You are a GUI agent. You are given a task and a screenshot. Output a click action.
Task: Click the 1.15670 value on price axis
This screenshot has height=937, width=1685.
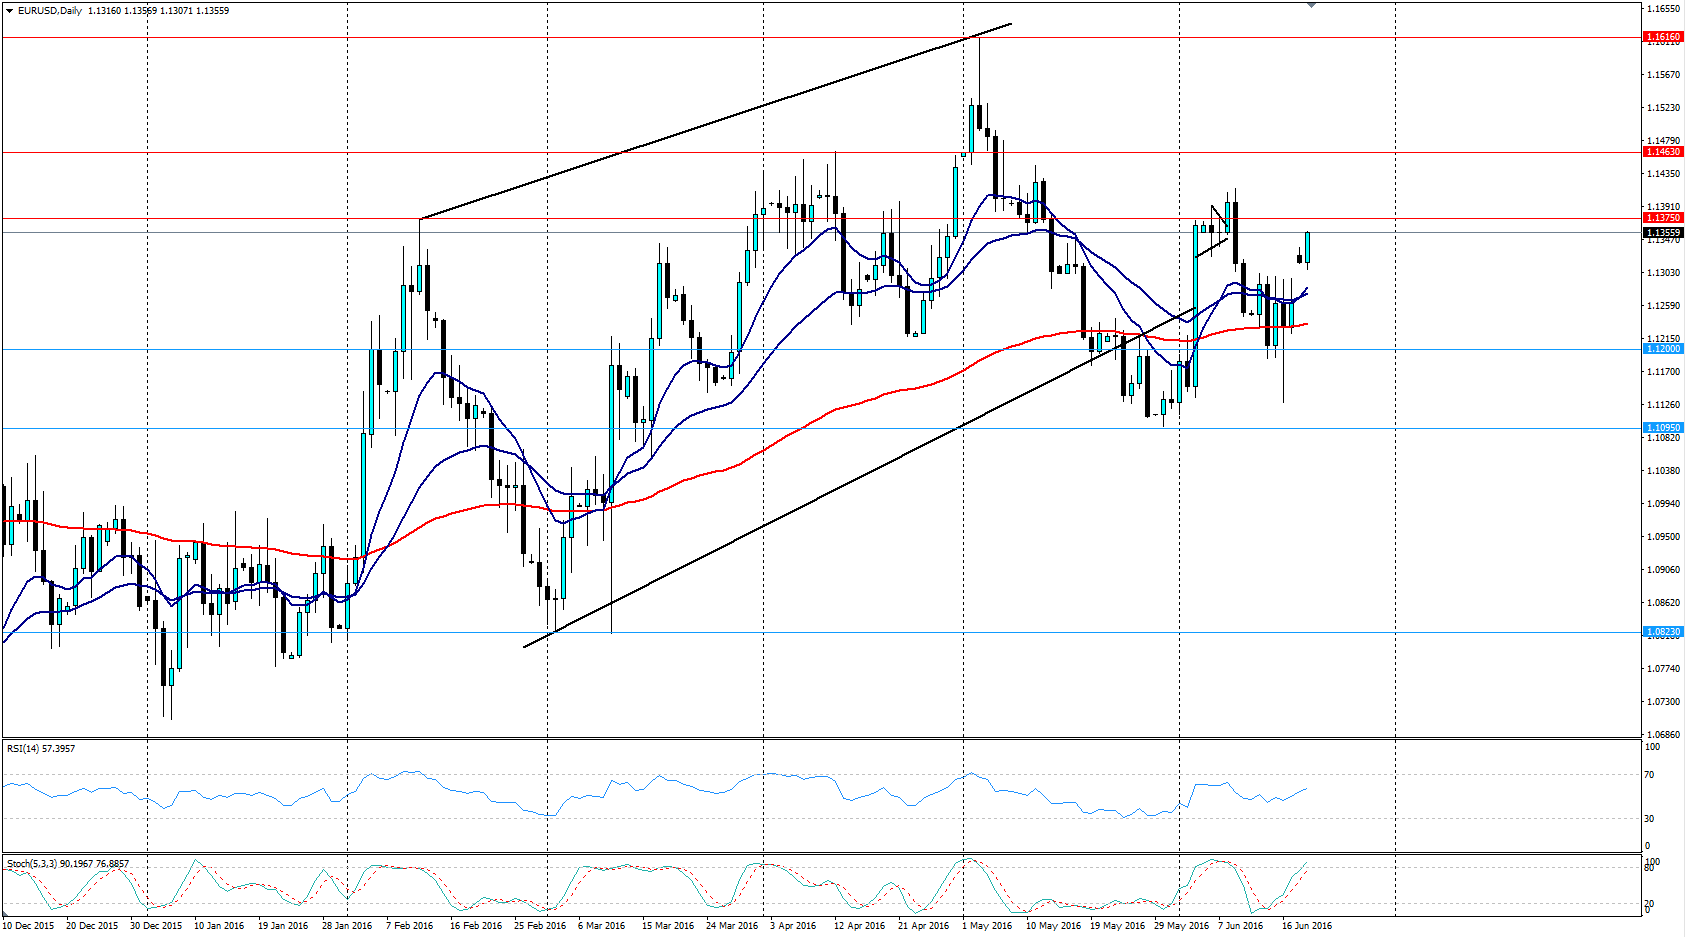click(x=1663, y=75)
